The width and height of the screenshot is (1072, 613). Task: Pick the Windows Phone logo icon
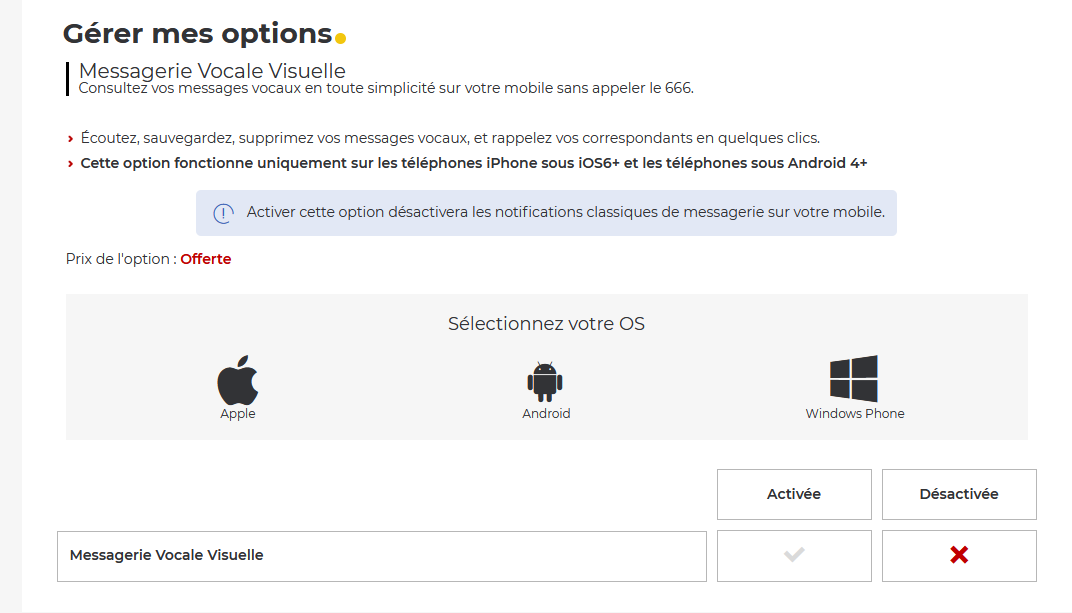click(854, 379)
